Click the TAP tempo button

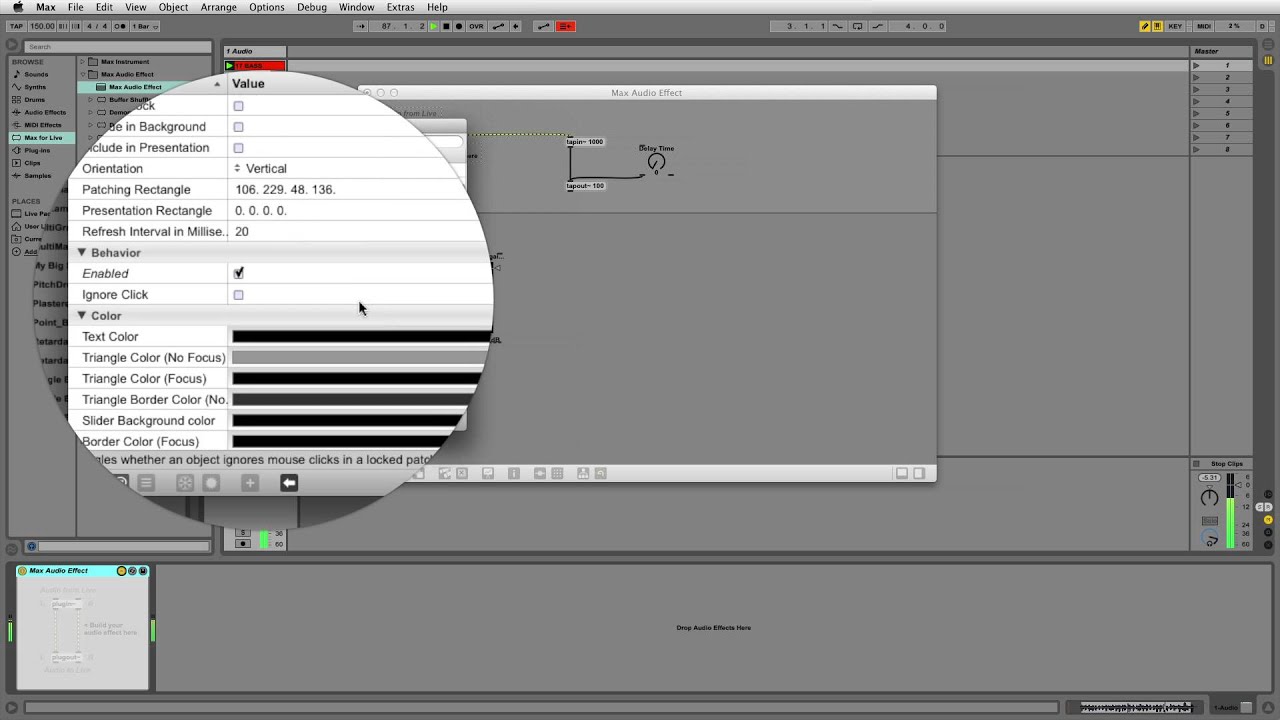pos(16,26)
